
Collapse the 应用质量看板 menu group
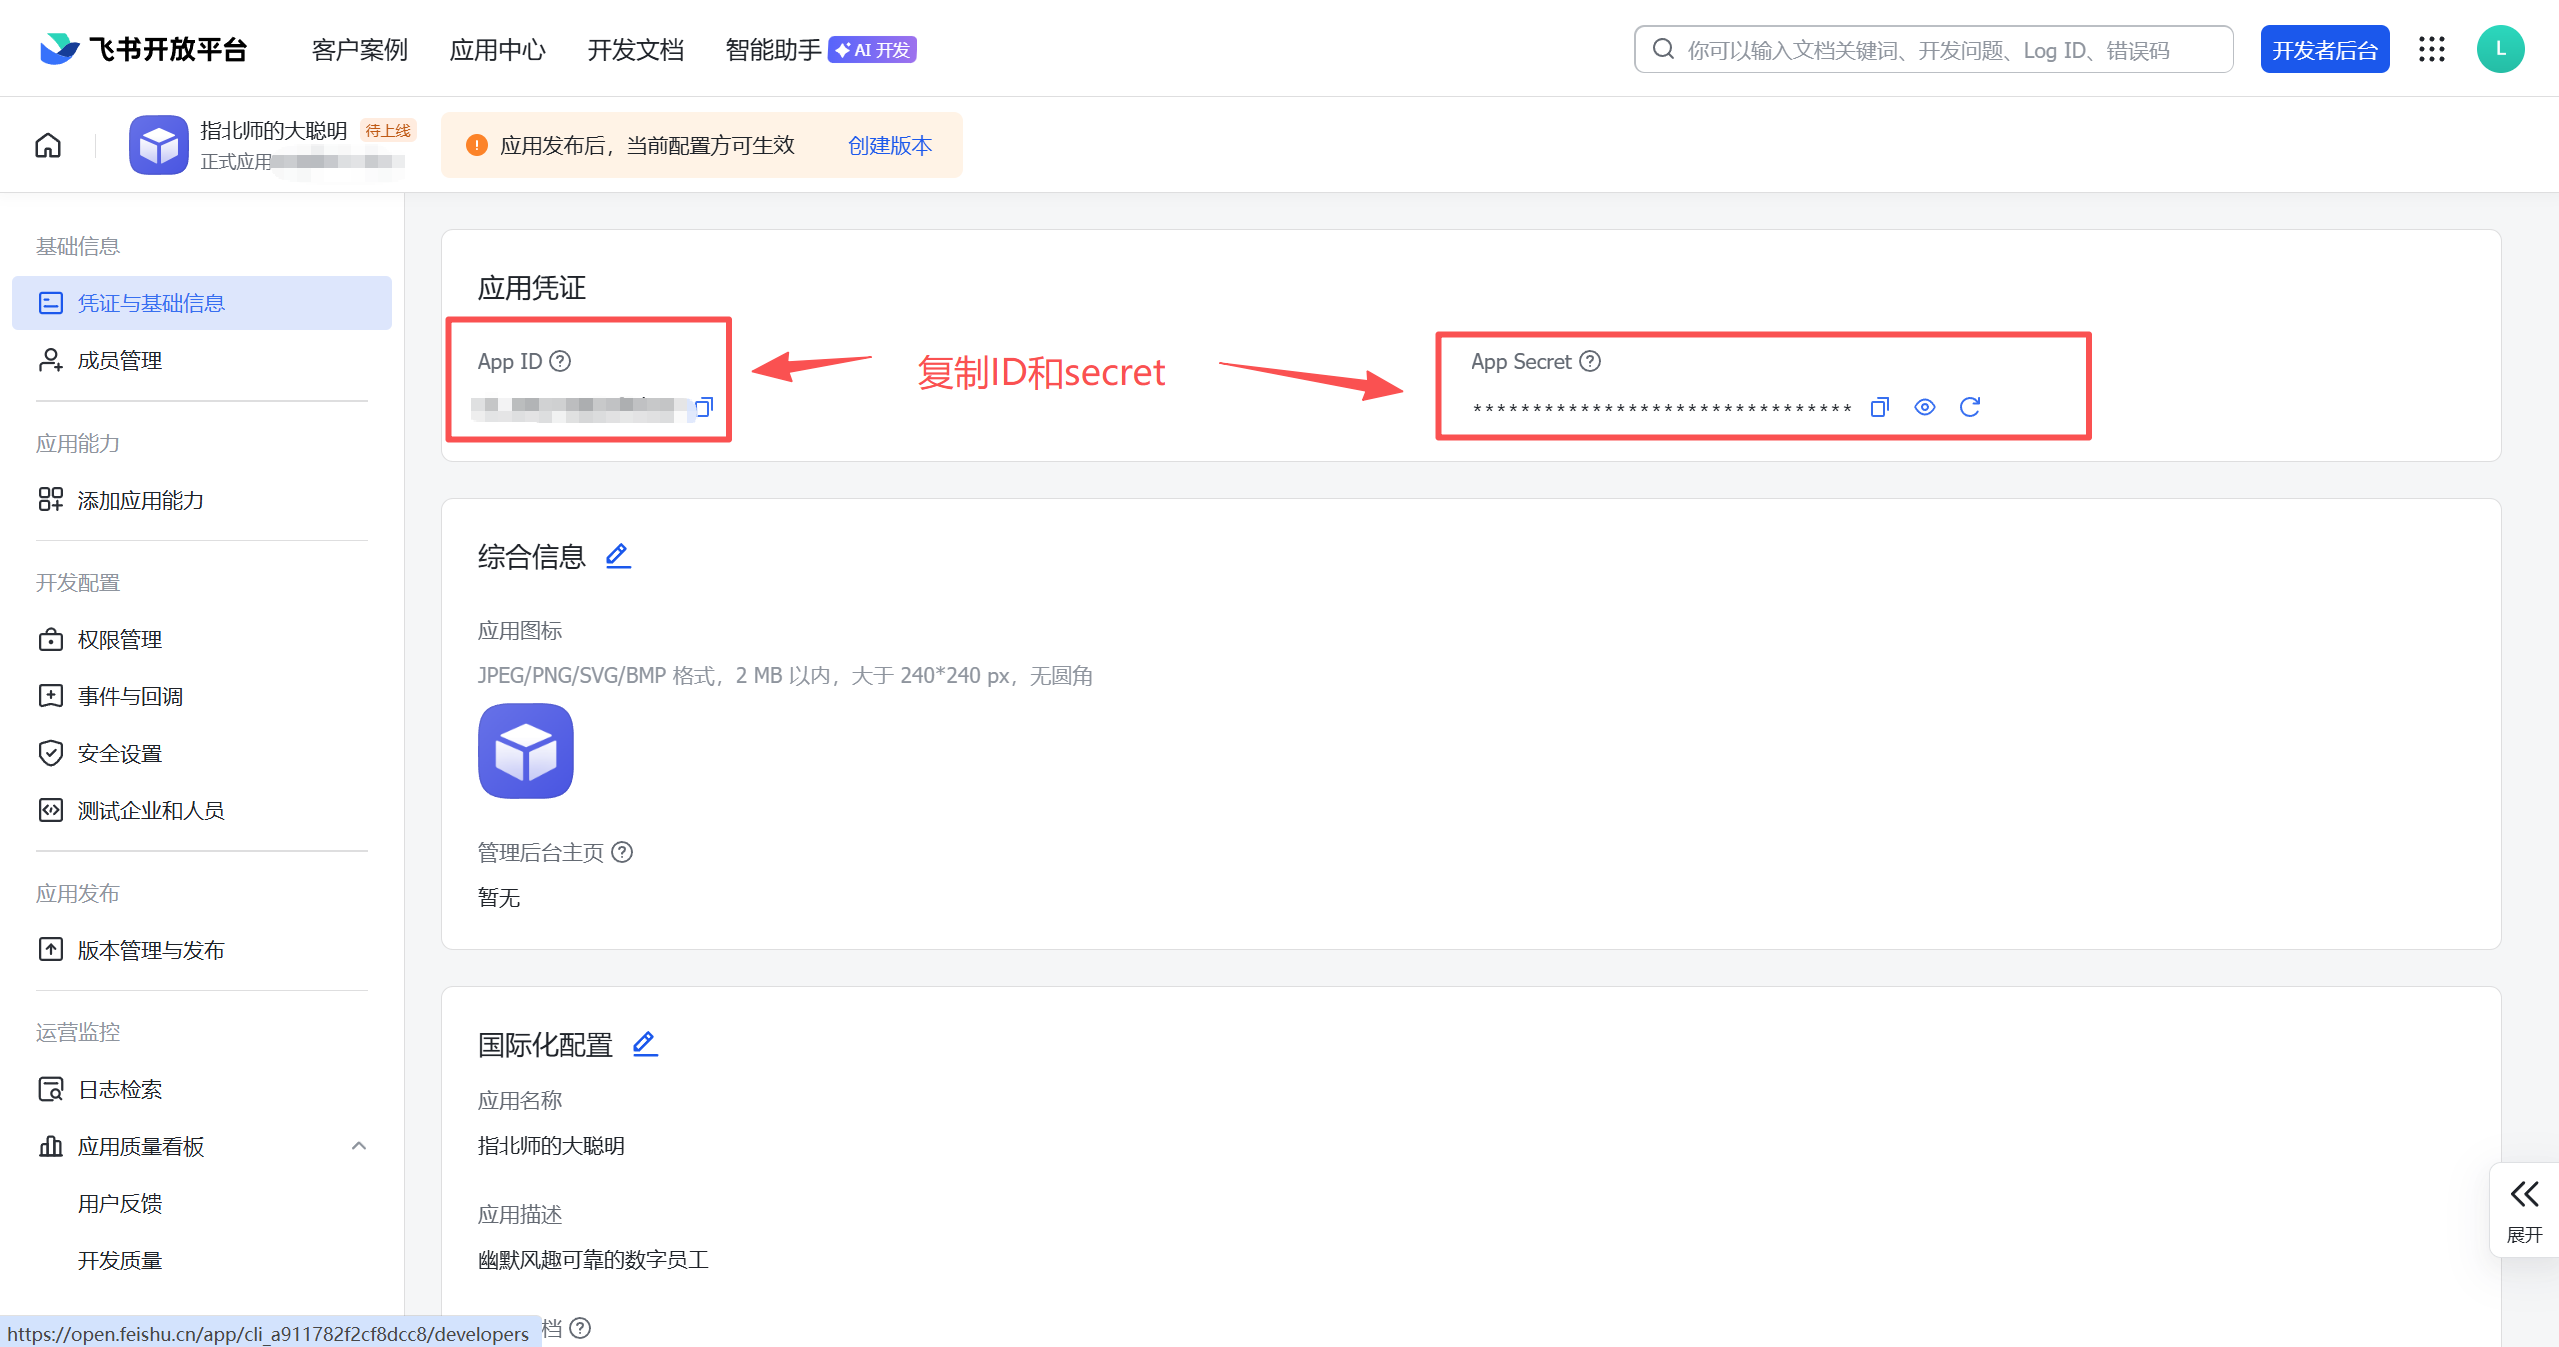tap(359, 1146)
